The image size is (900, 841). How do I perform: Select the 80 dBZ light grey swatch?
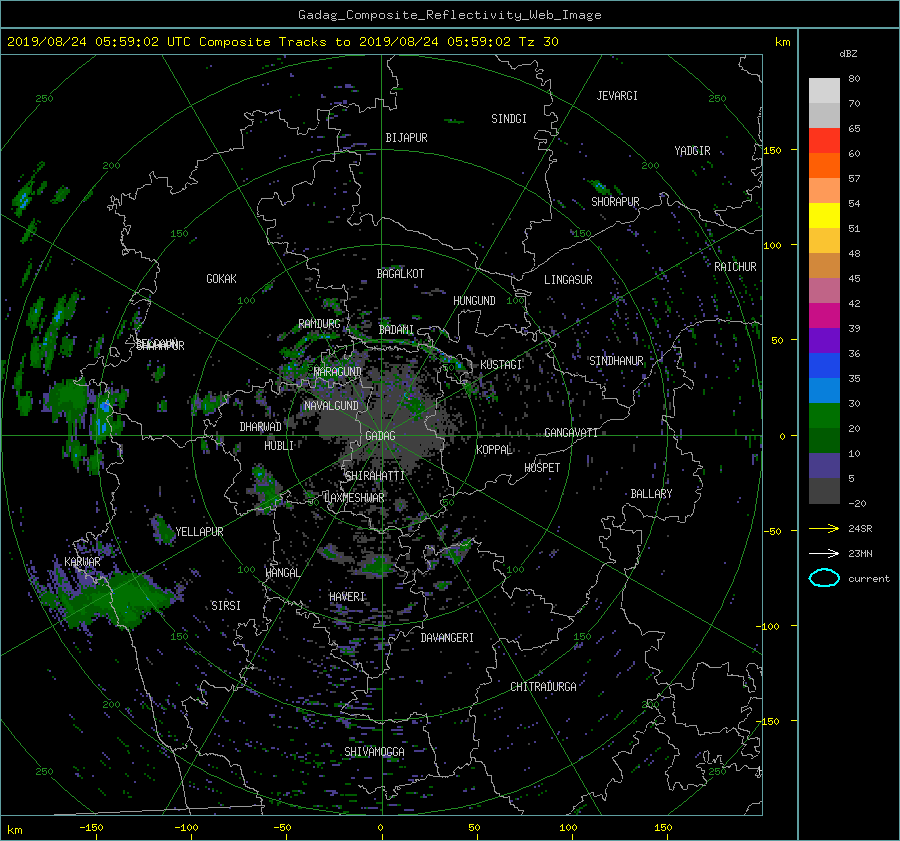click(x=824, y=90)
